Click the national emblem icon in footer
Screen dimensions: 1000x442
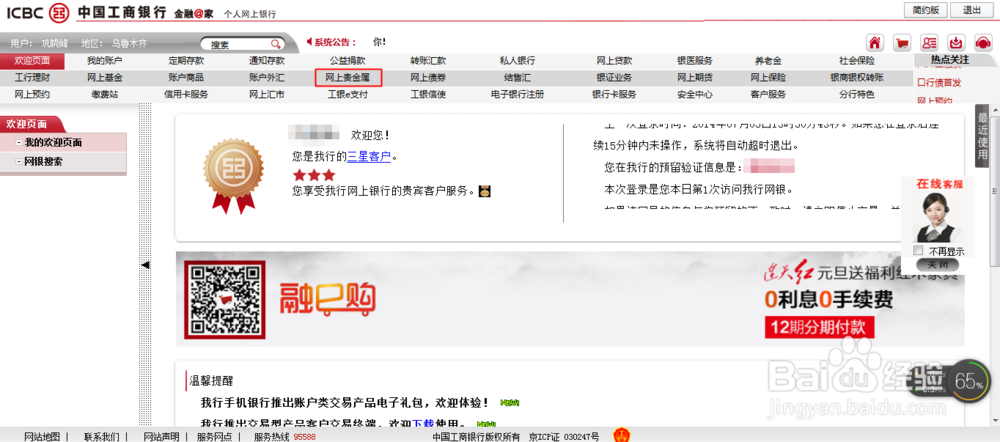[x=621, y=436]
